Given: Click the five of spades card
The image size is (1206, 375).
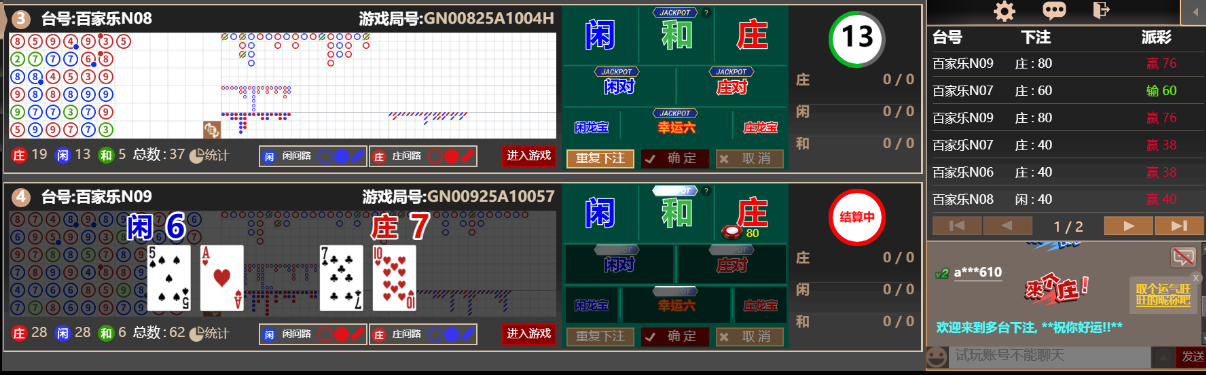Looking at the screenshot, I should point(169,278).
